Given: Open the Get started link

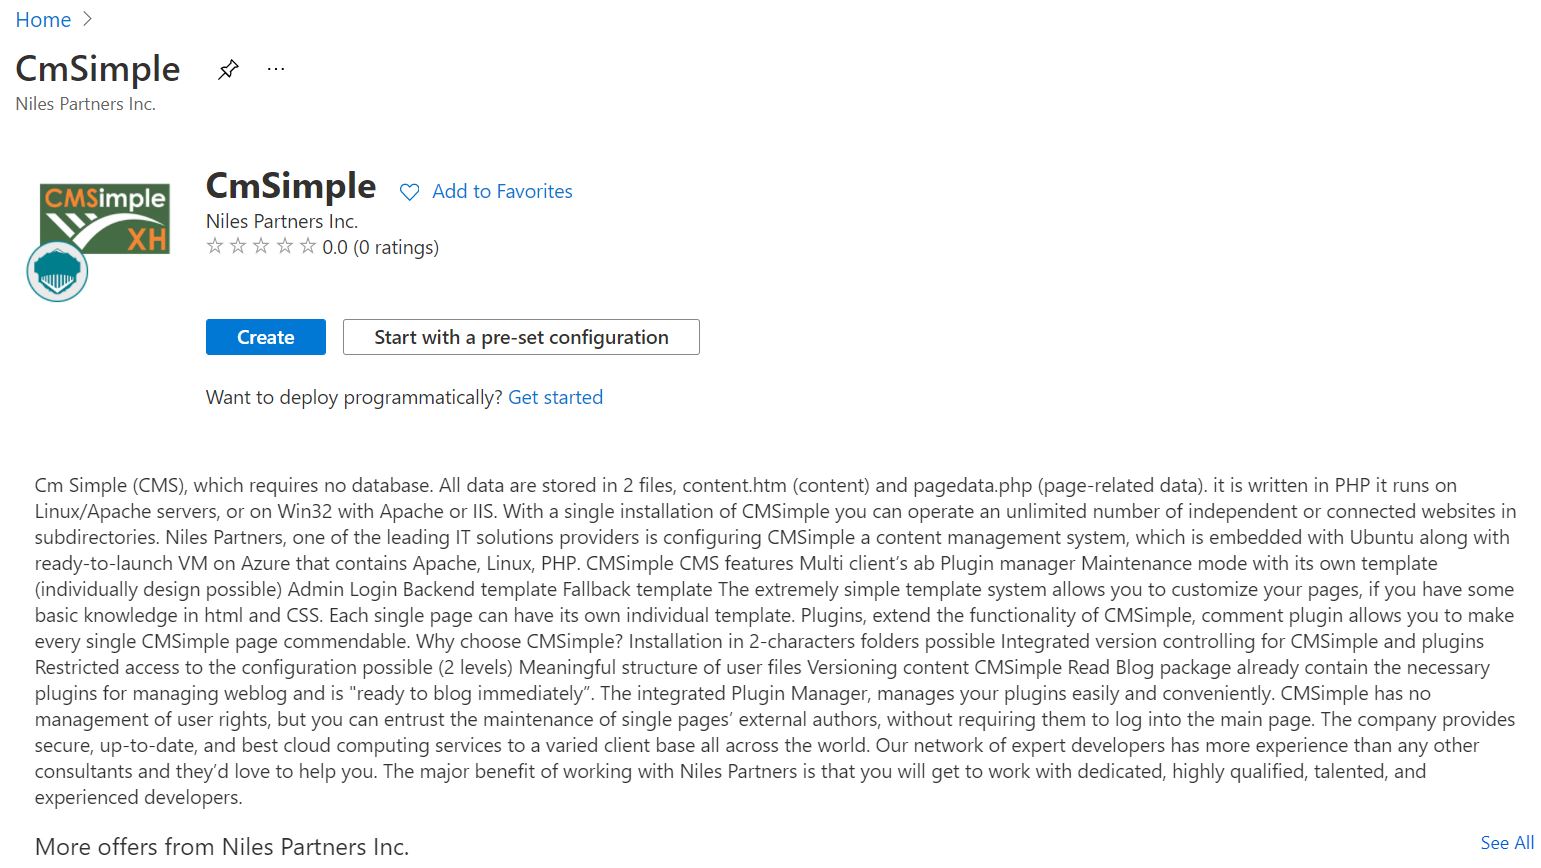Looking at the screenshot, I should coord(555,397).
